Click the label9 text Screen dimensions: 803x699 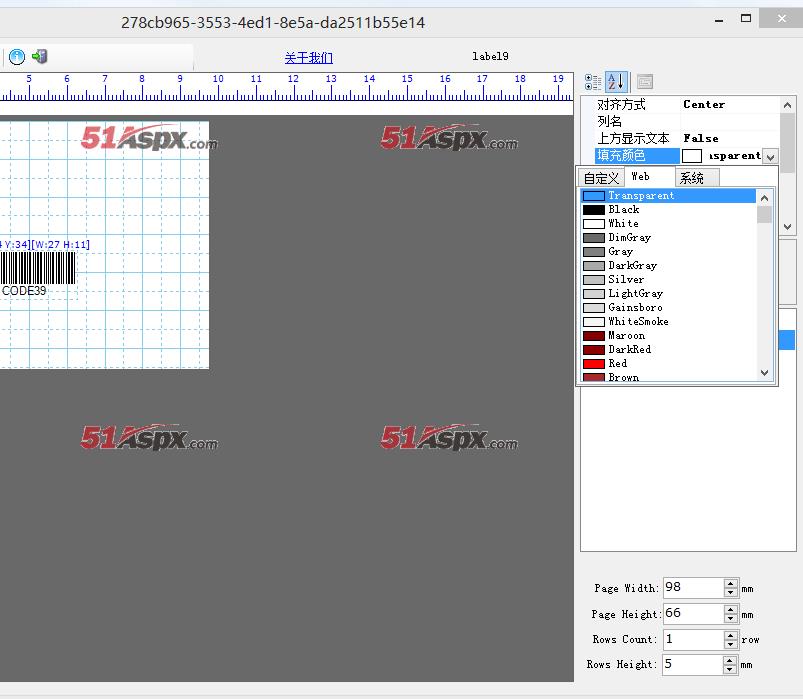click(490, 56)
